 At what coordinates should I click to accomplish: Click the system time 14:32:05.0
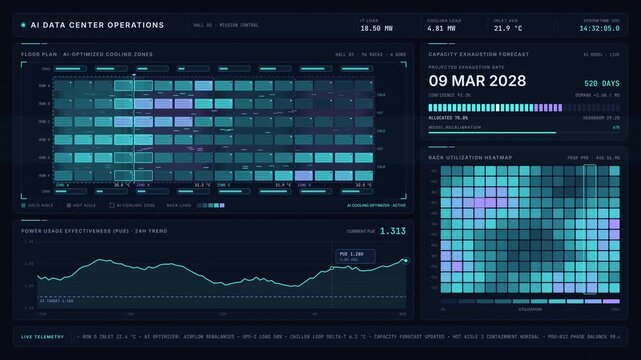pos(599,28)
